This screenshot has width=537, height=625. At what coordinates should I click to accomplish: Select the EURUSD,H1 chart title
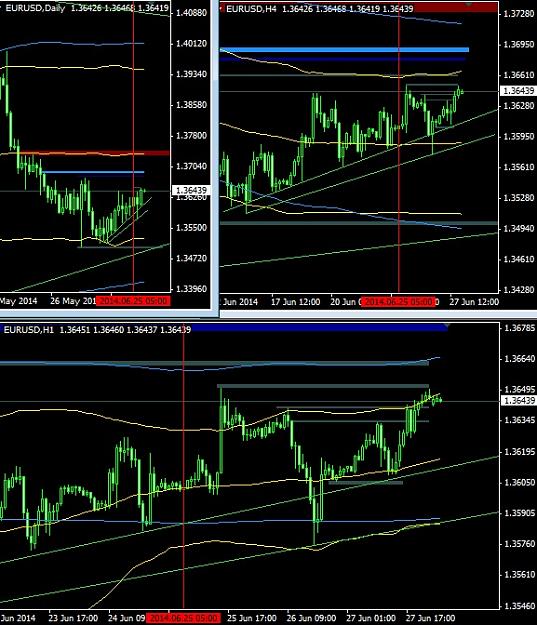click(29, 330)
